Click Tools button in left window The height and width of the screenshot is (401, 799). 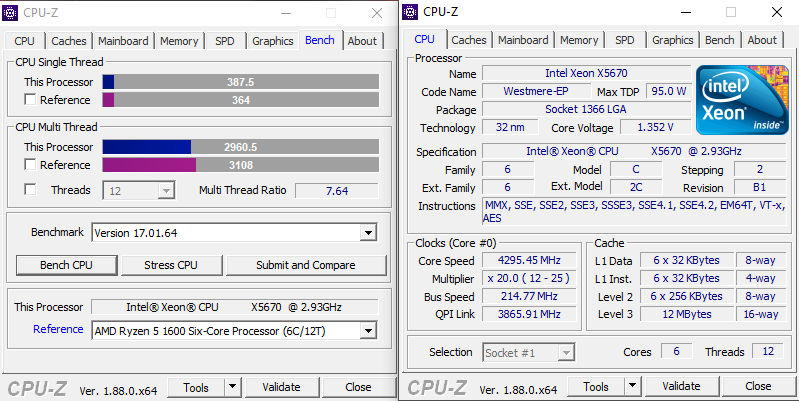[196, 387]
